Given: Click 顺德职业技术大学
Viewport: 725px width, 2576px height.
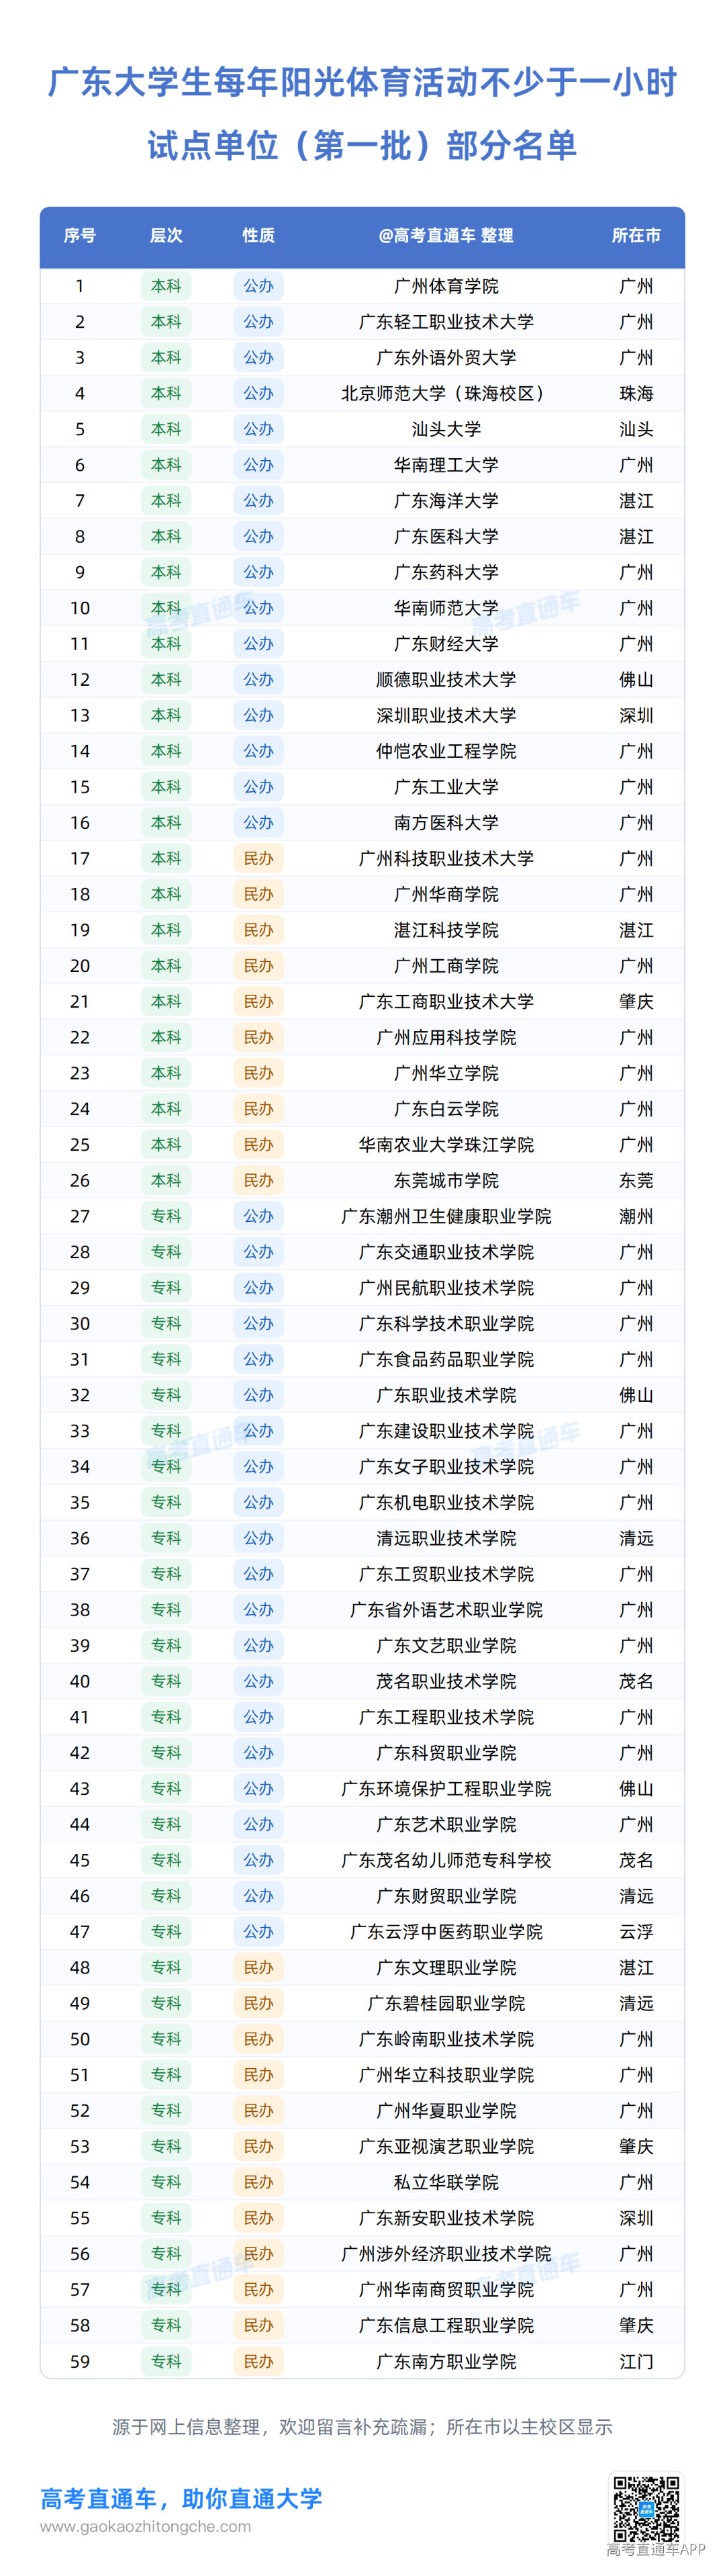Looking at the screenshot, I should coord(446,679).
